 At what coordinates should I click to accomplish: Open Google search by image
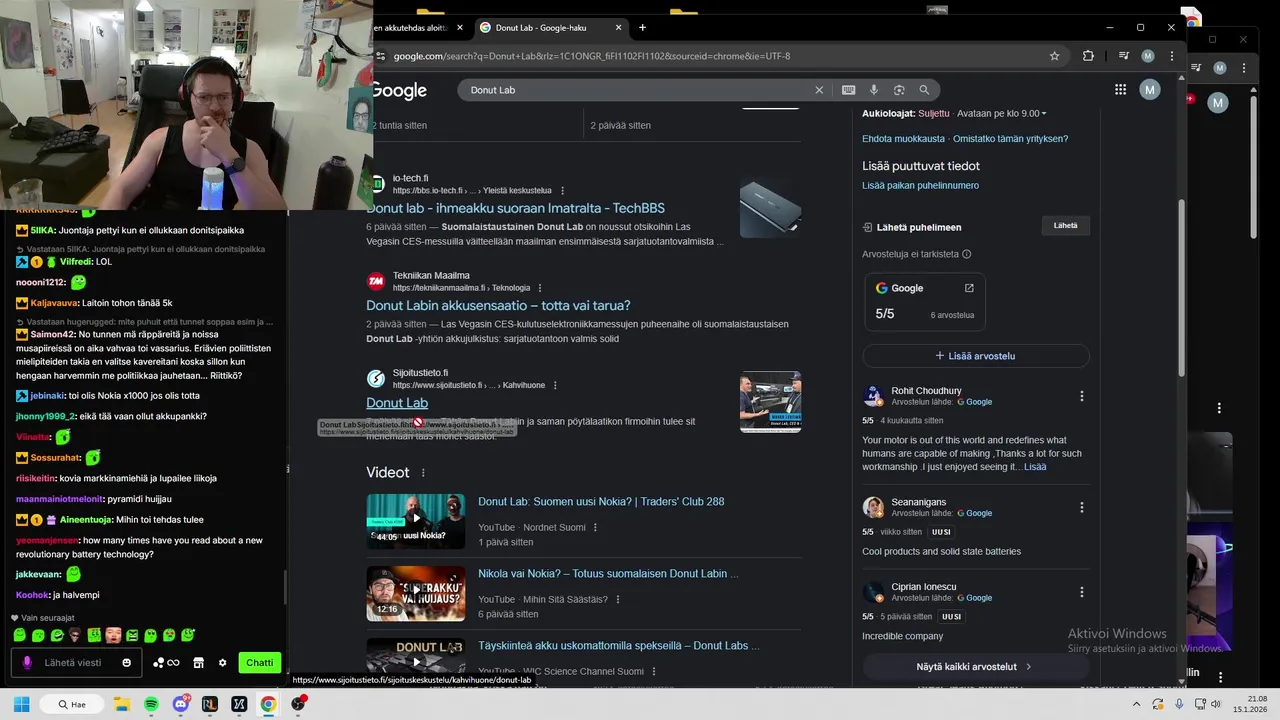pyautogui.click(x=899, y=90)
